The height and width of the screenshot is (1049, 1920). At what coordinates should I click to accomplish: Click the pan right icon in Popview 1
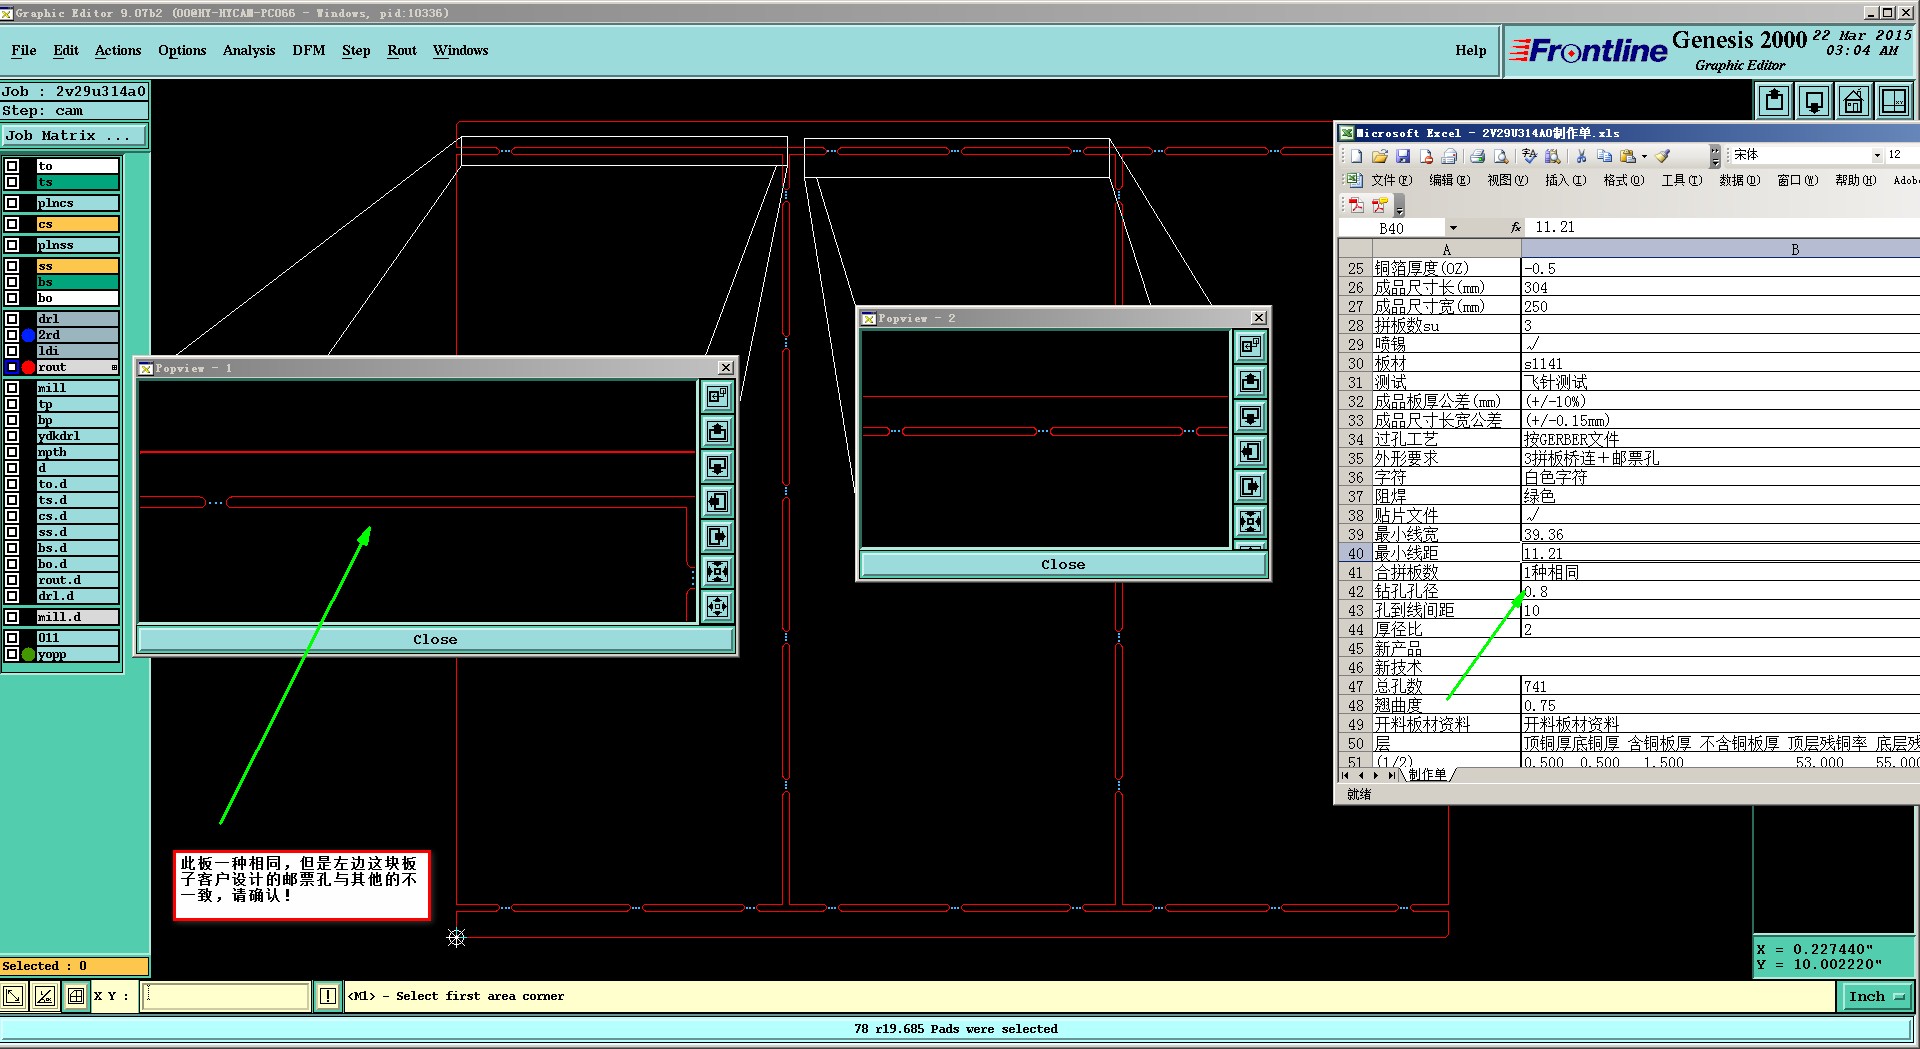[x=717, y=536]
